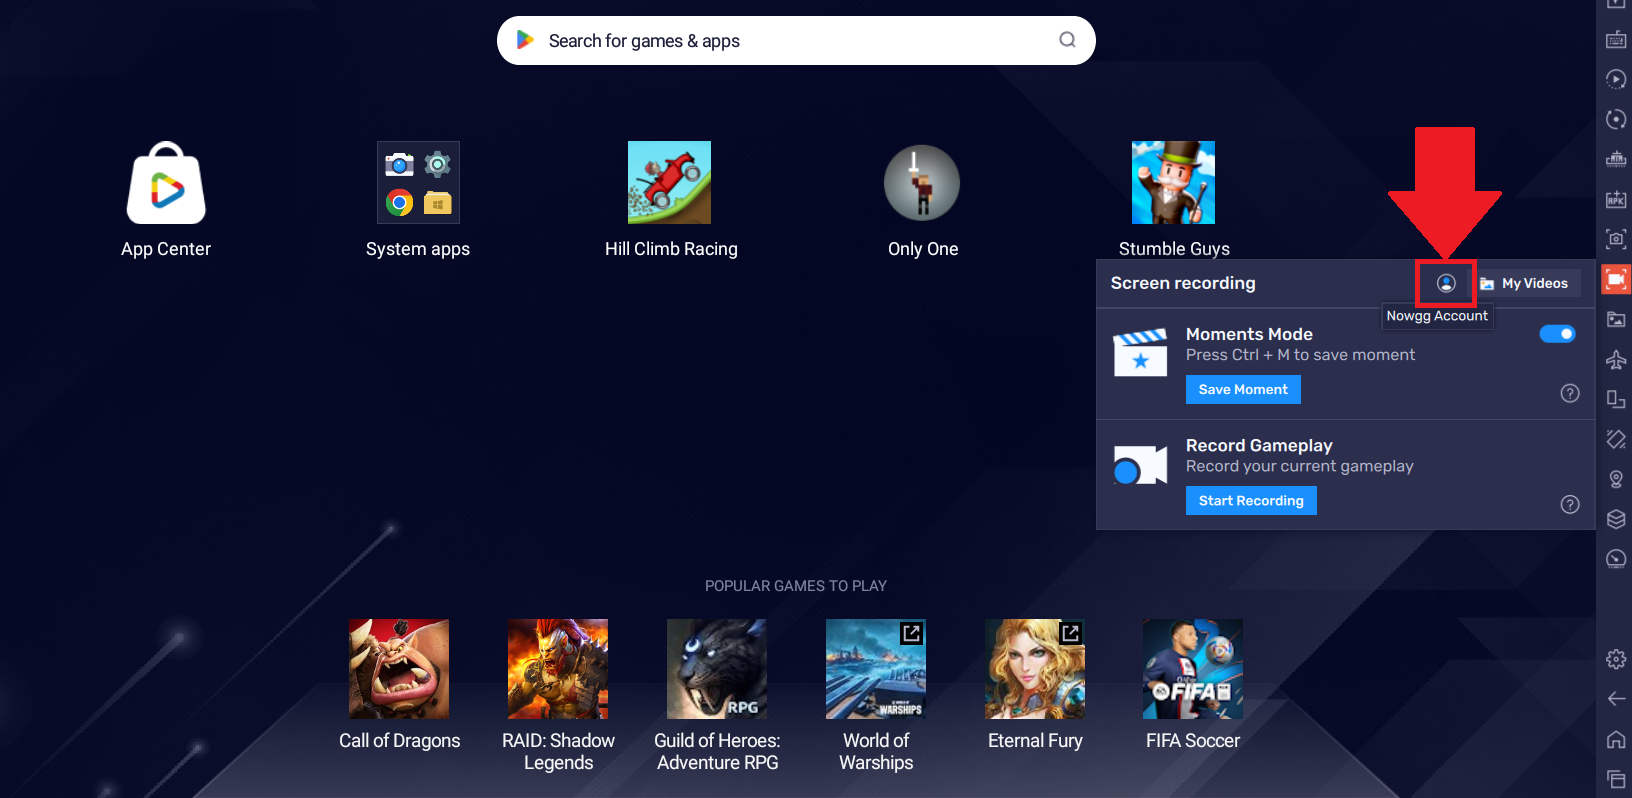The image size is (1632, 798).
Task: Click the "Moments Mode" heading text
Action: click(1249, 334)
